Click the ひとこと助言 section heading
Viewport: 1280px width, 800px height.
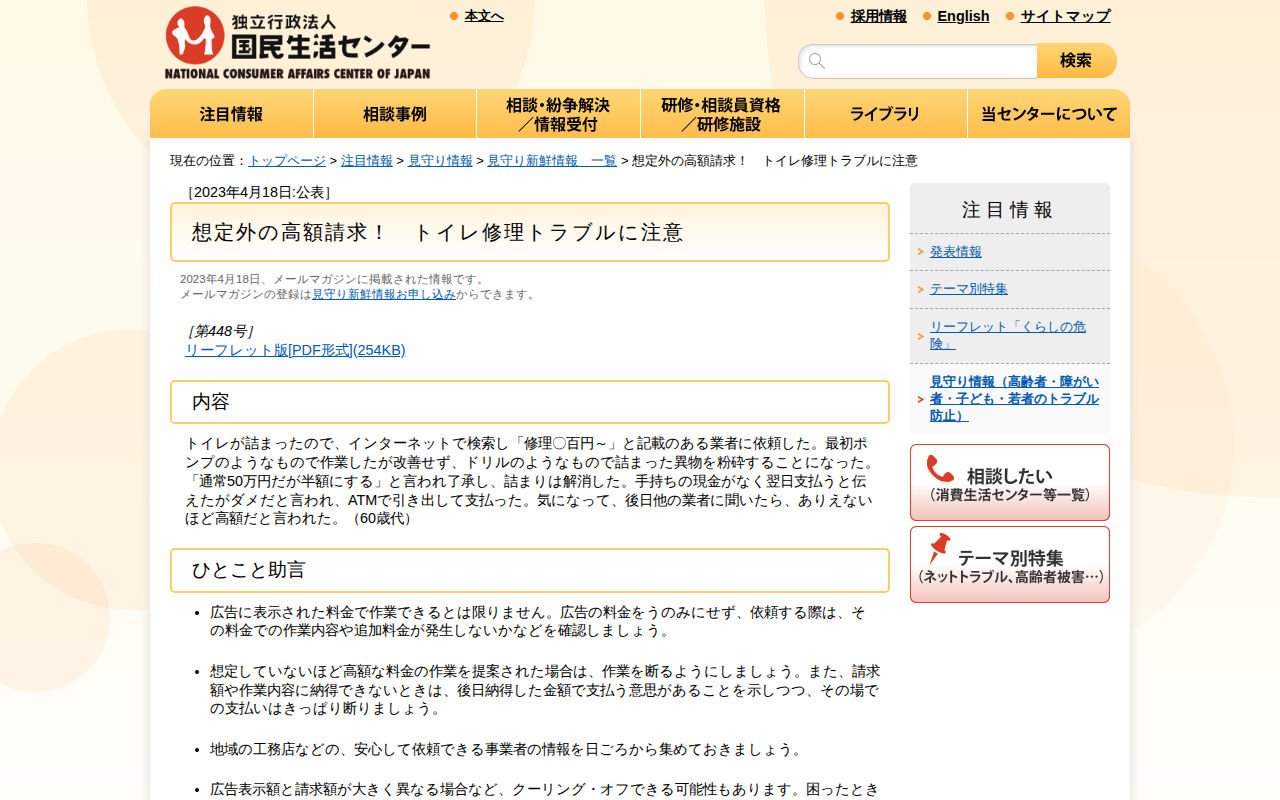(x=530, y=570)
